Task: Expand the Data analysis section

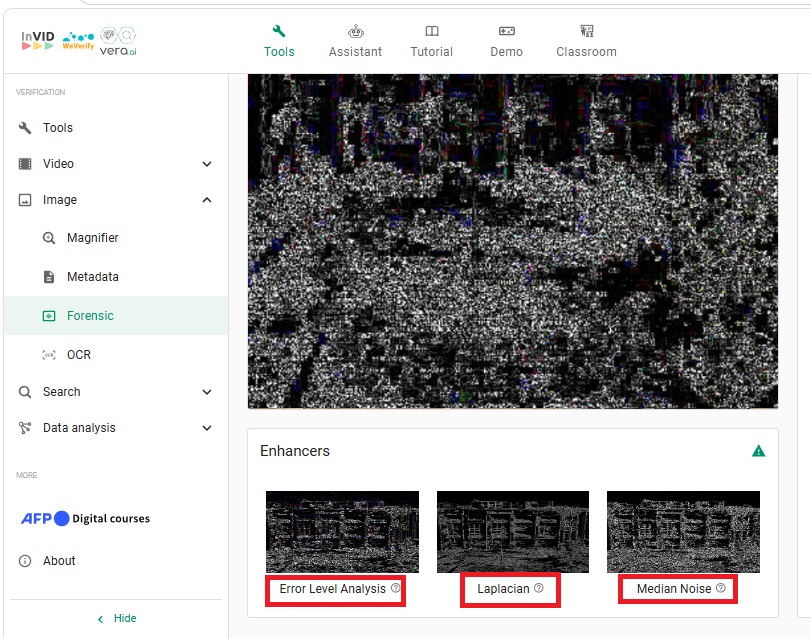Action: pyautogui.click(x=207, y=428)
